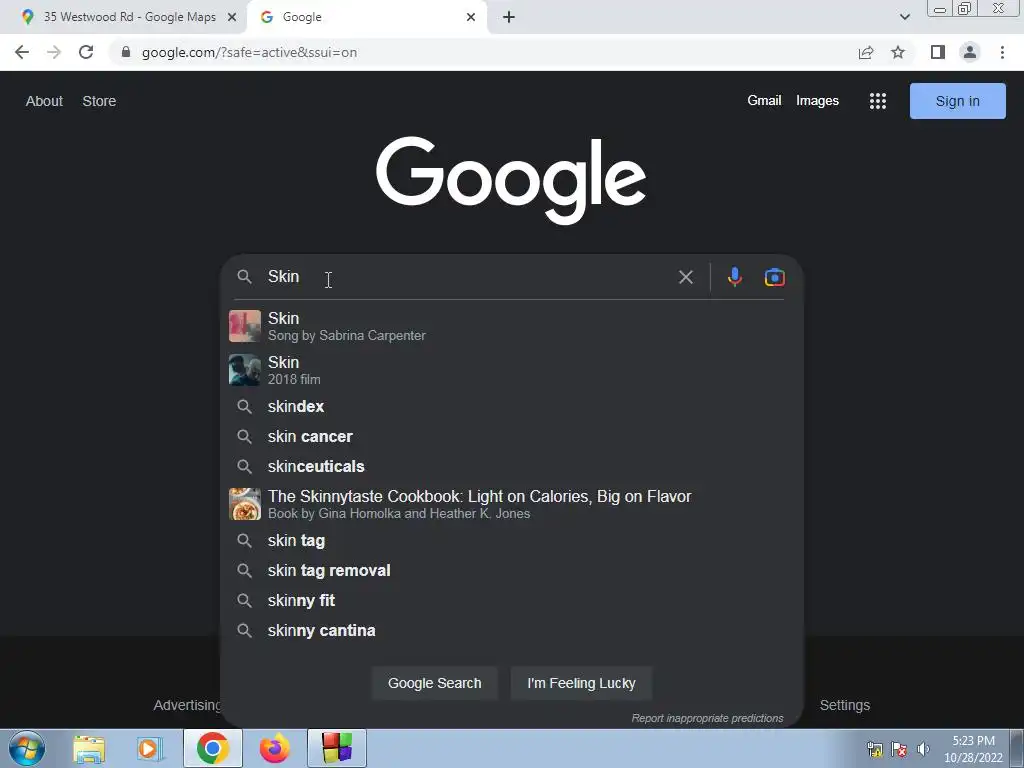Open the Windows Start menu
Image resolution: width=1024 pixels, height=768 pixels.
point(27,748)
